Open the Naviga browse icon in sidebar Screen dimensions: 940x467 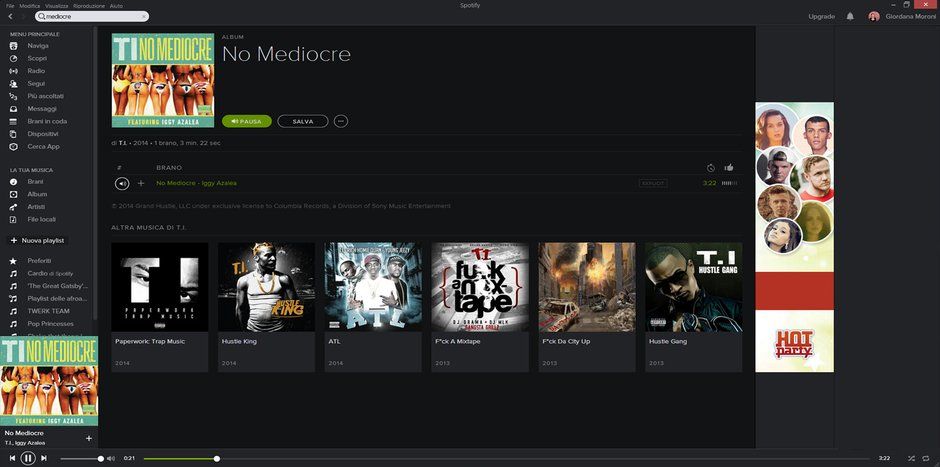pos(13,46)
